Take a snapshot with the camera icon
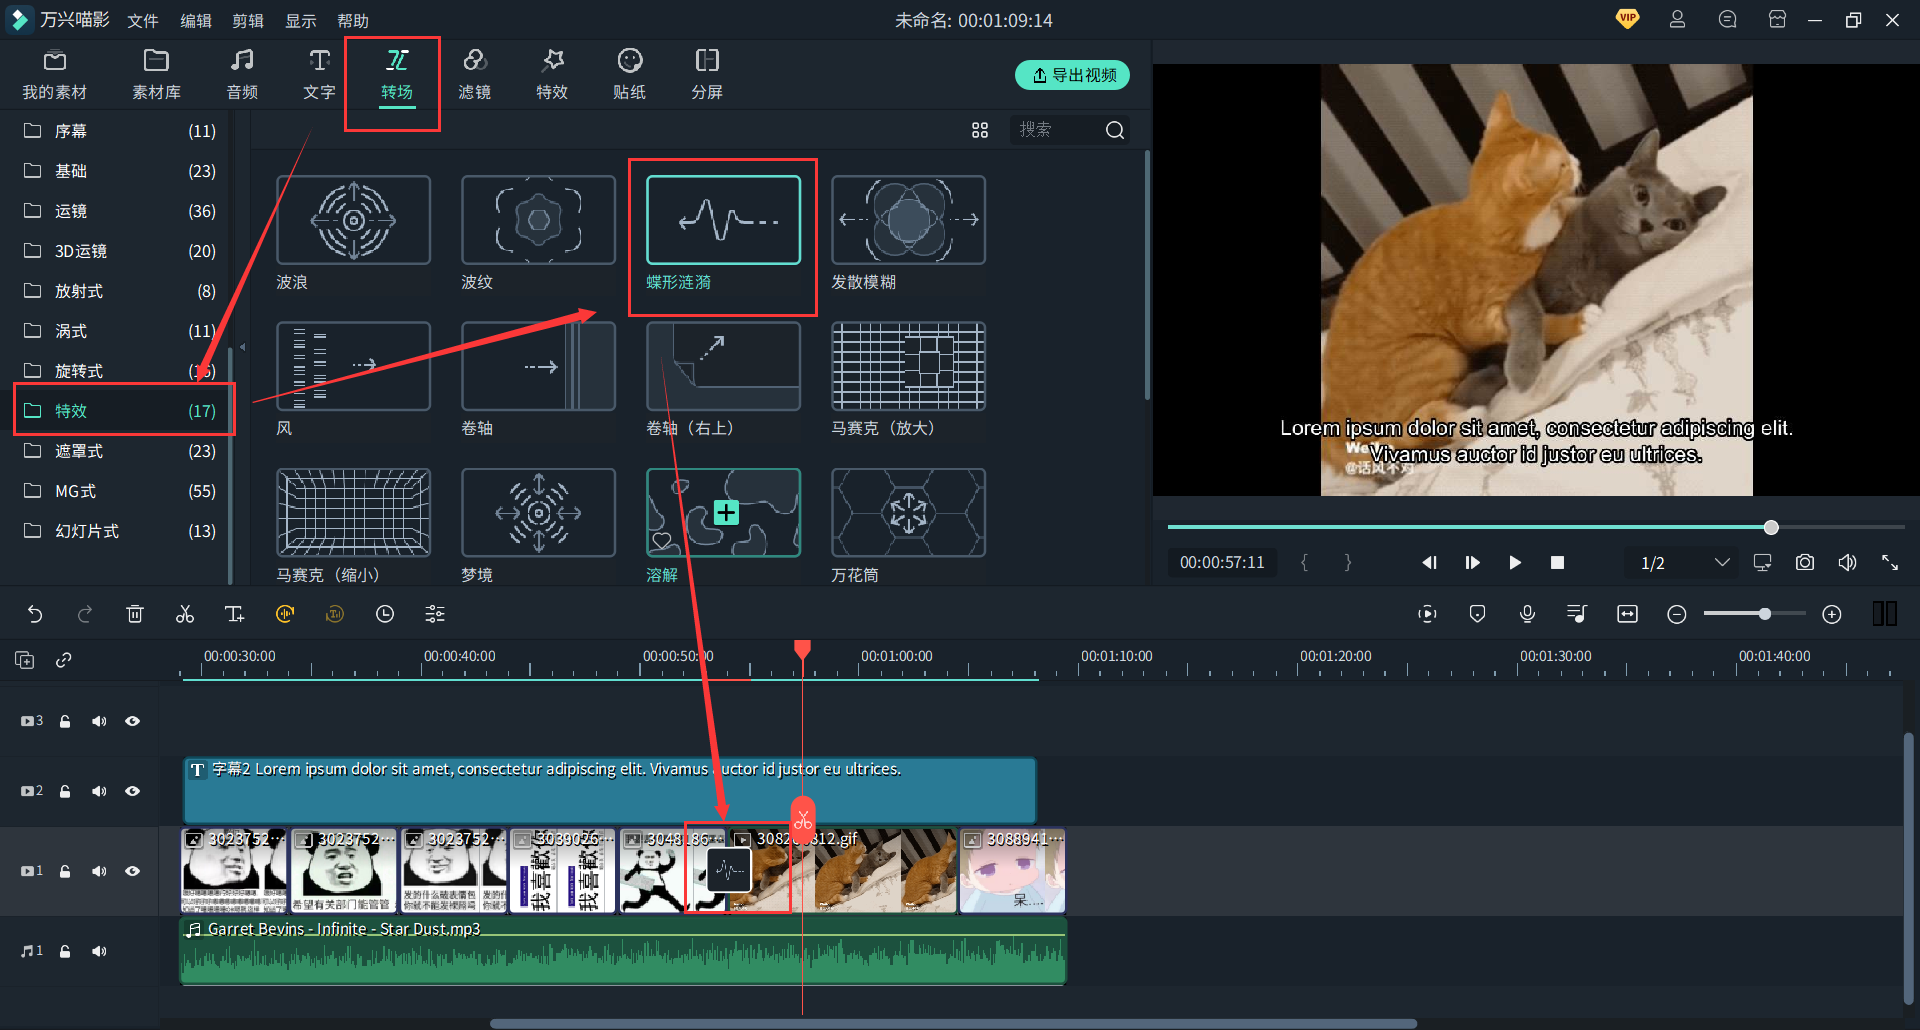This screenshot has width=1920, height=1030. [1804, 562]
